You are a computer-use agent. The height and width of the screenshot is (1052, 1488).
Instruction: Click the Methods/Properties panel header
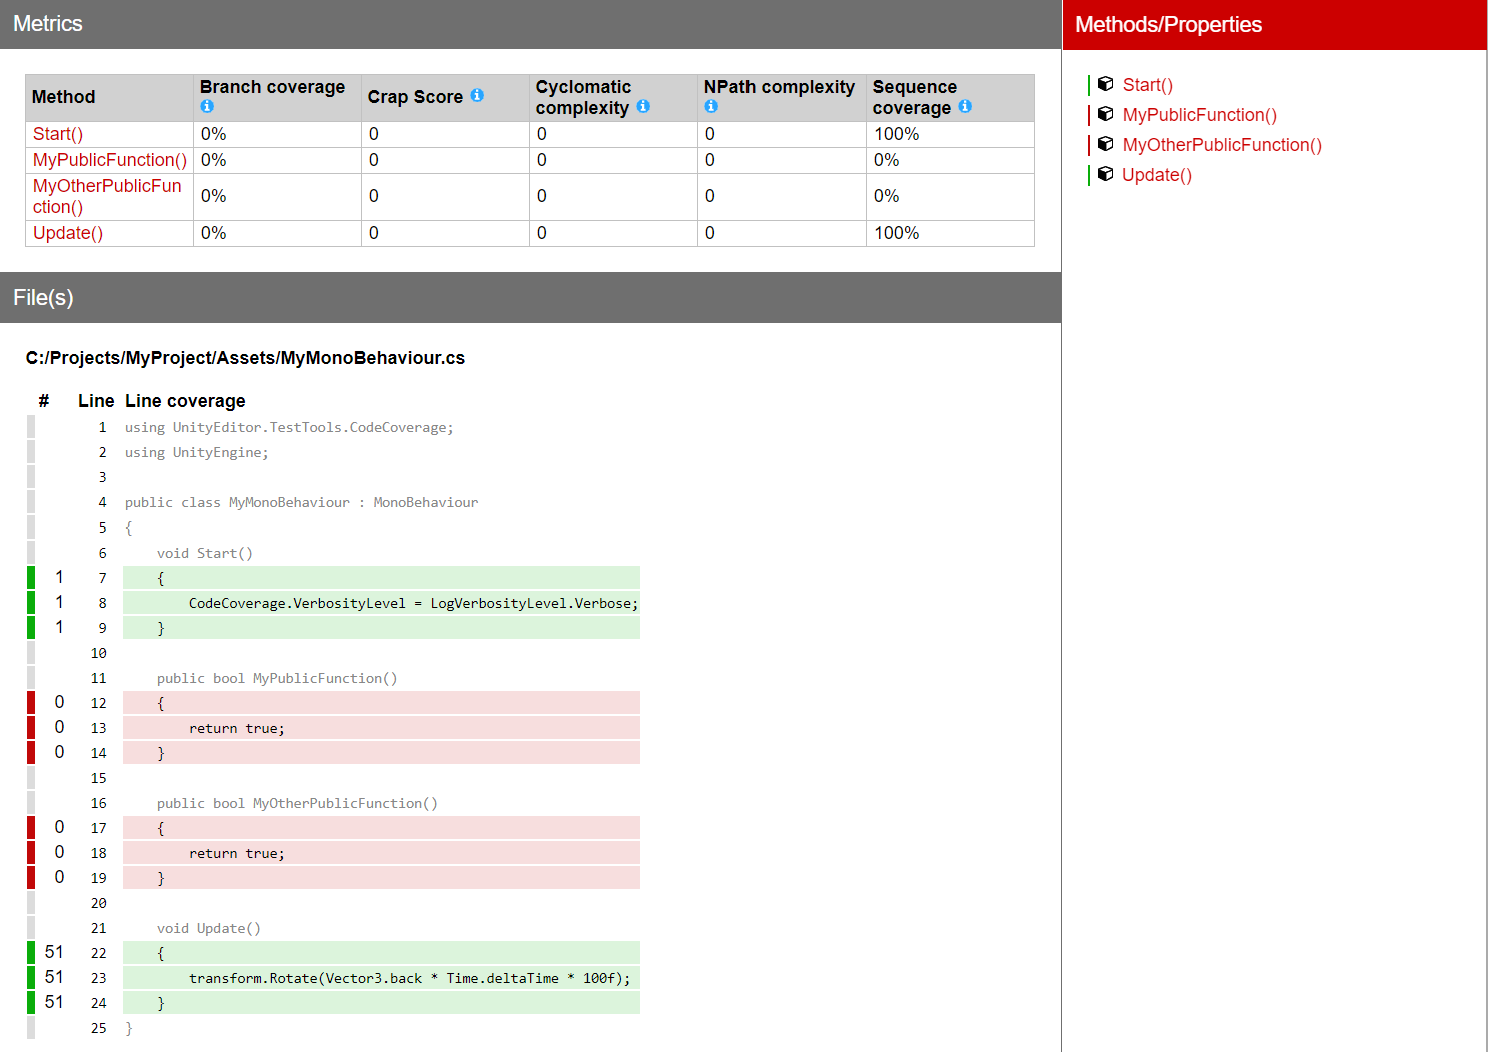coord(1168,24)
